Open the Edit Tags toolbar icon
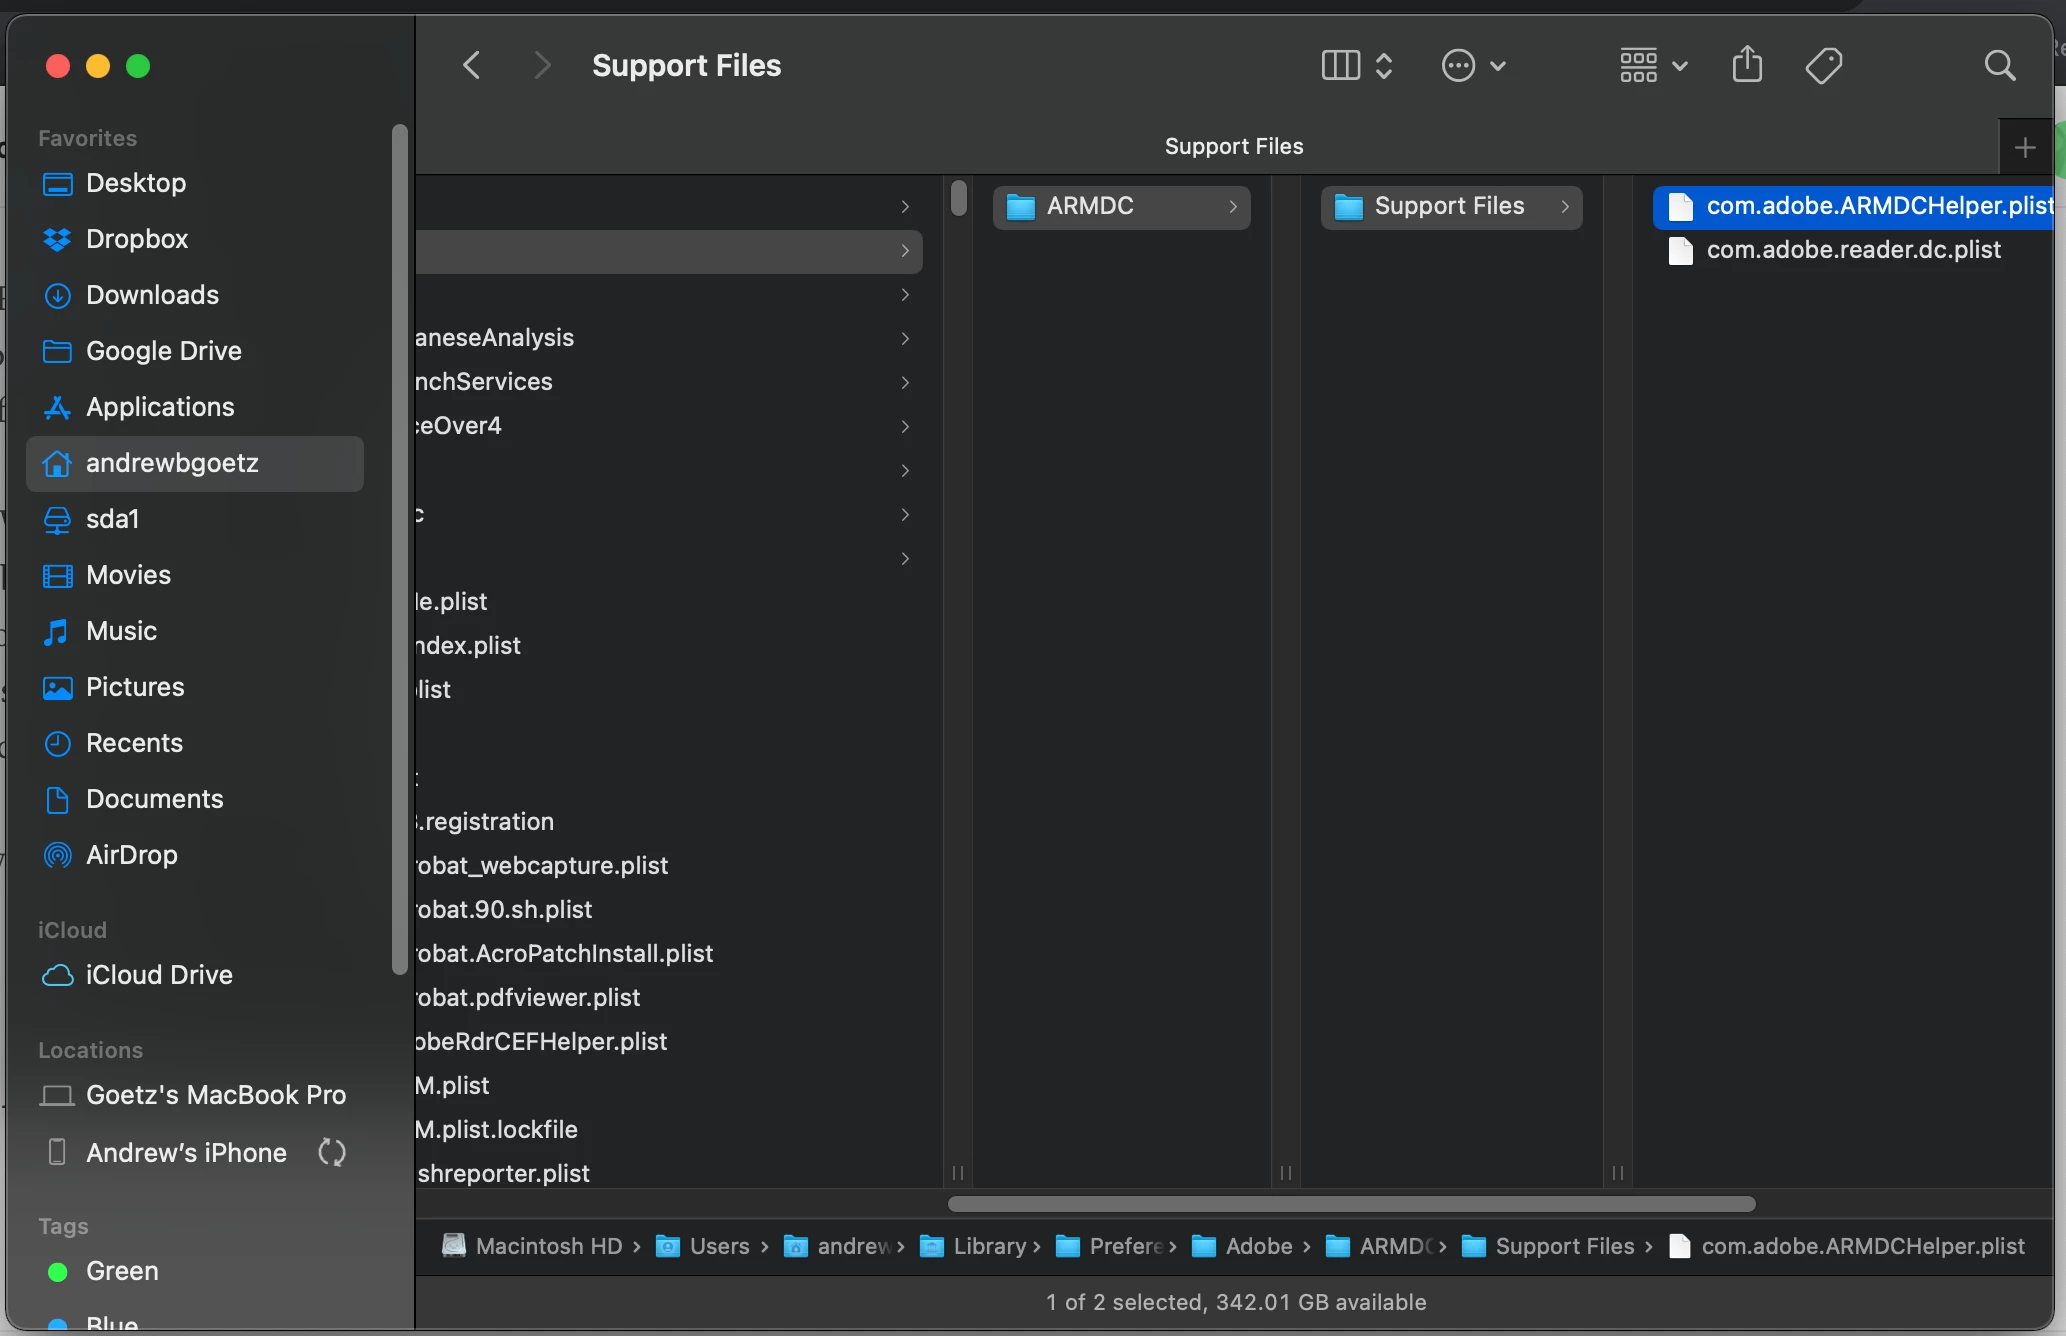 tap(1823, 66)
